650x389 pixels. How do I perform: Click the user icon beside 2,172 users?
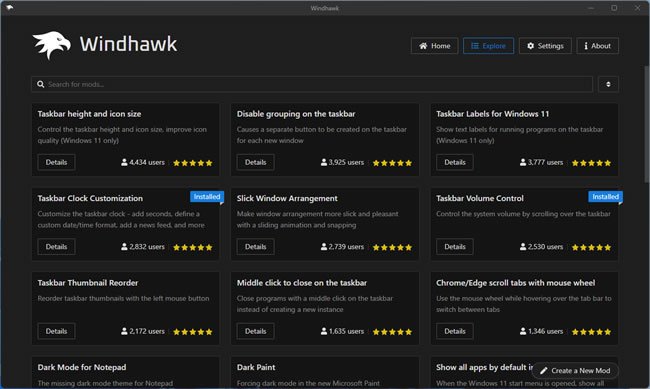tap(124, 331)
